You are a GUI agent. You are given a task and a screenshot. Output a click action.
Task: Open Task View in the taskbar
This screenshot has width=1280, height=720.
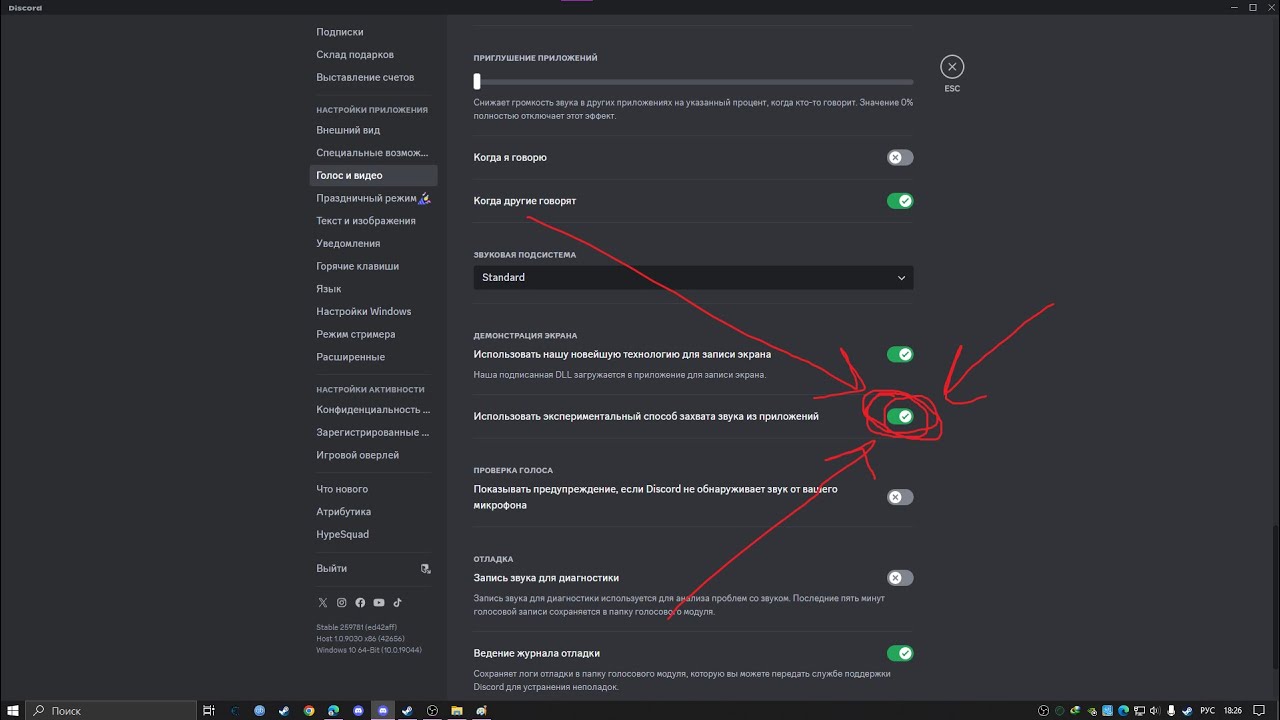coord(209,711)
